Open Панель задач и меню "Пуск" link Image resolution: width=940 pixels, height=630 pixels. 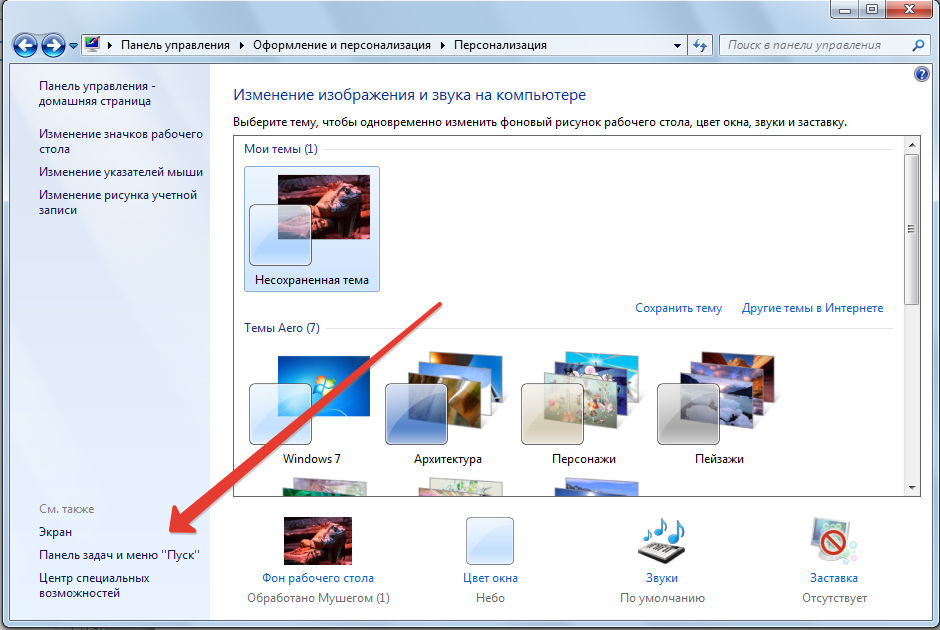(x=119, y=555)
